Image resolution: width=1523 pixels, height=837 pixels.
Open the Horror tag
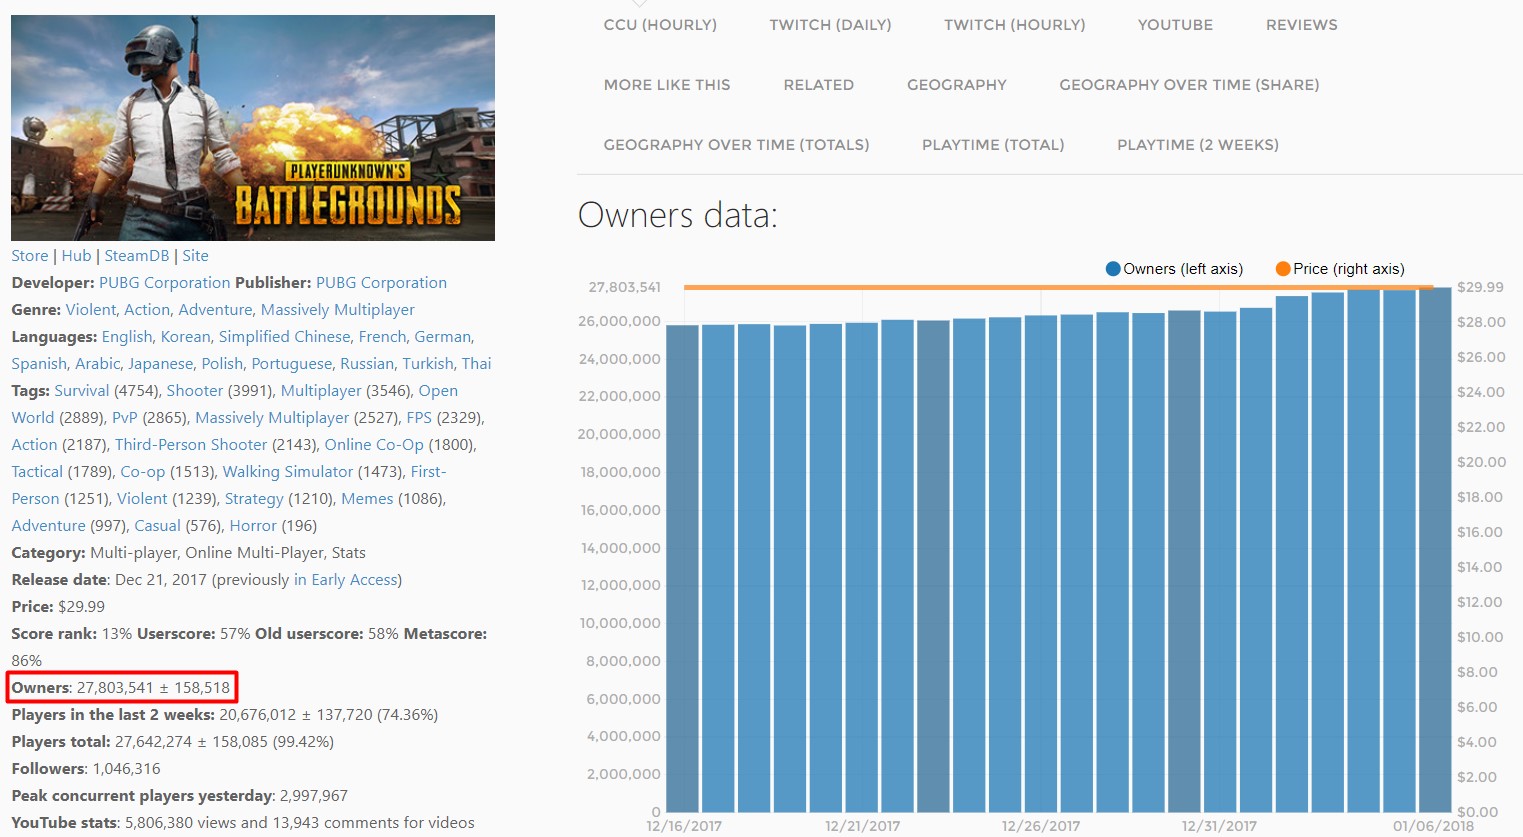pyautogui.click(x=253, y=526)
